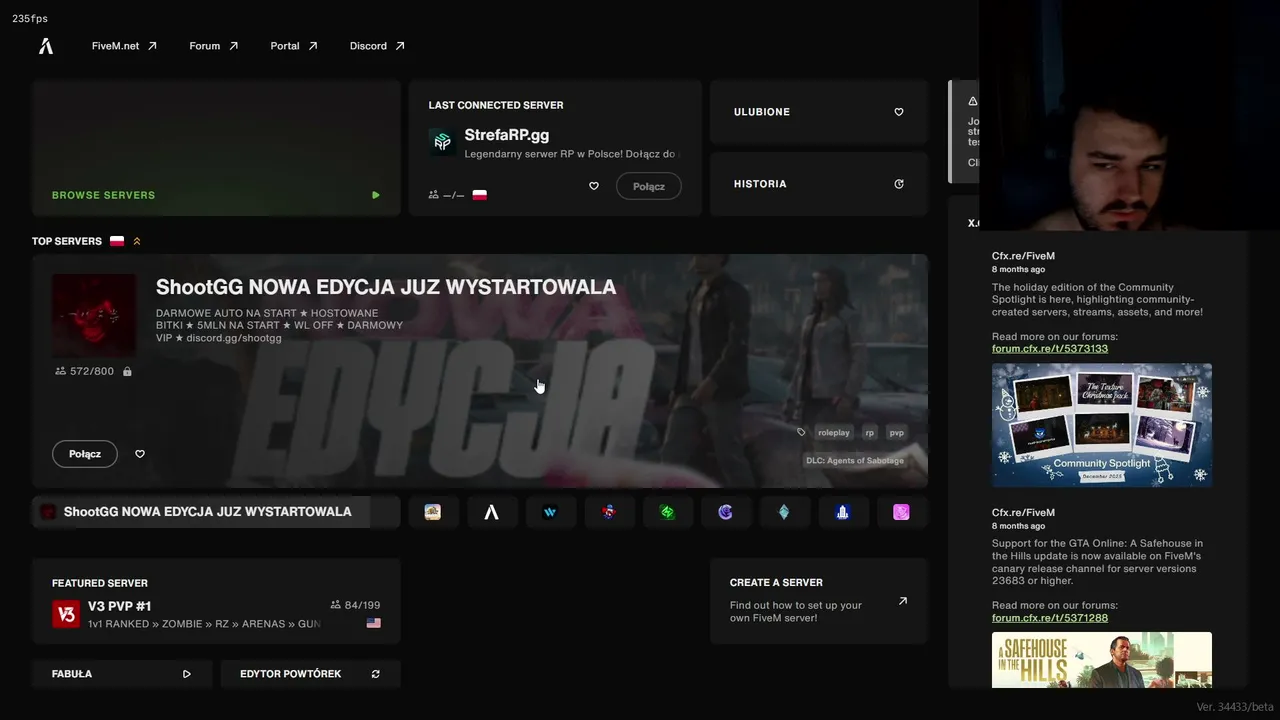Open forum.cfx.re/t/5371288 link
The width and height of the screenshot is (1280, 720).
click(1050, 618)
